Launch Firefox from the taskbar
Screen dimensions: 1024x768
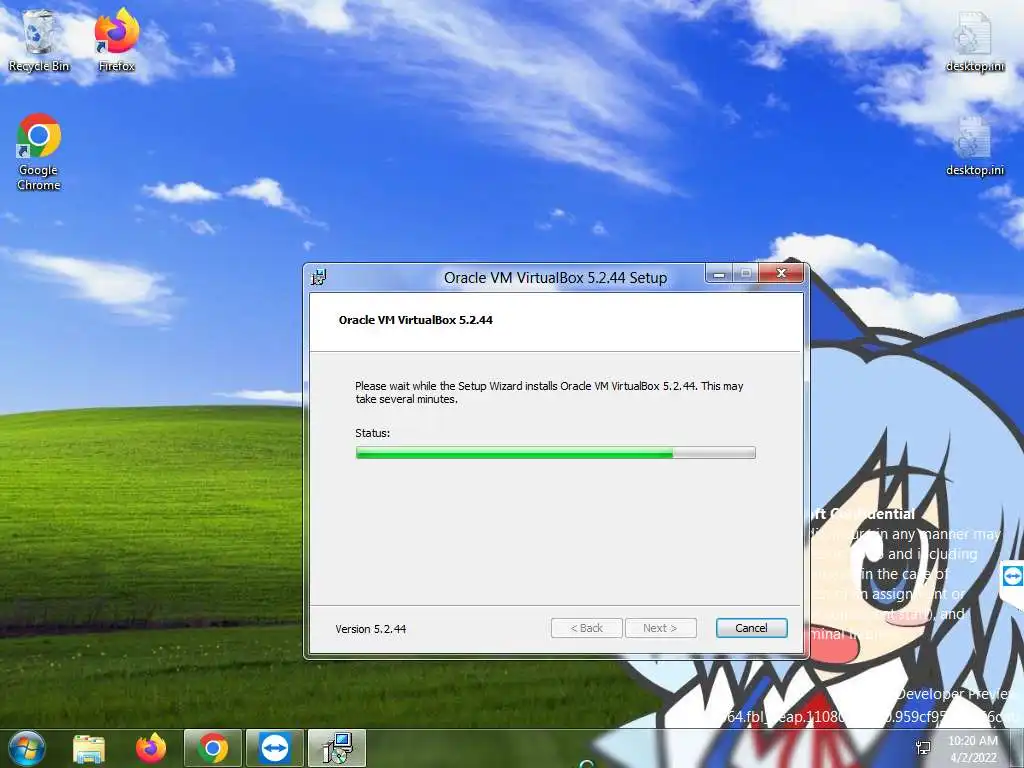151,748
